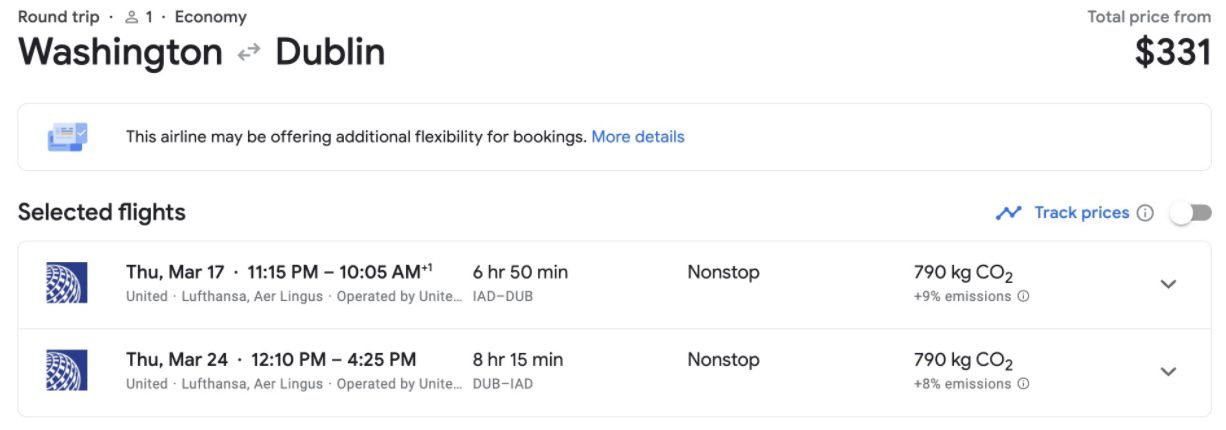
Task: Click the Track prices trend icon
Action: [x=1008, y=213]
